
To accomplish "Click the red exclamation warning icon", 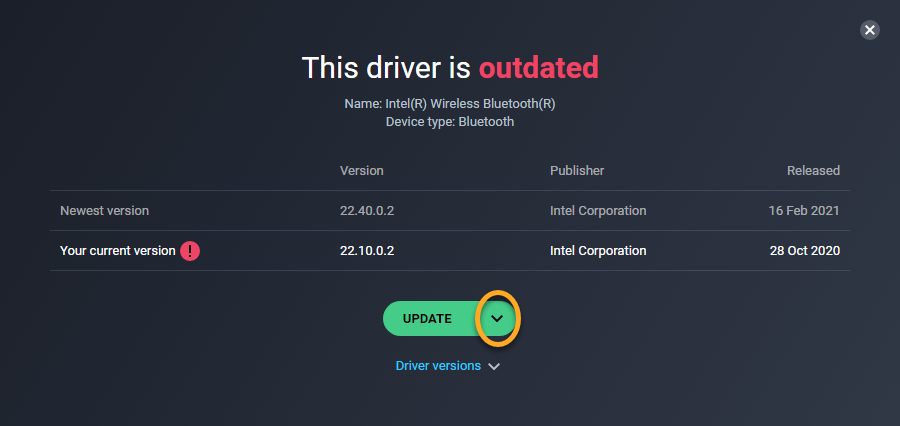I will point(190,251).
